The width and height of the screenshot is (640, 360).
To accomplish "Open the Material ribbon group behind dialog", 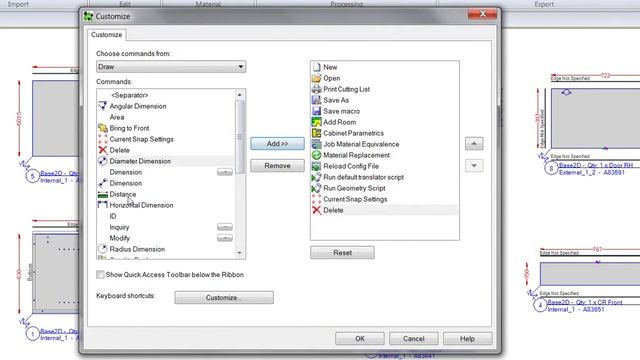I will 208,4.
